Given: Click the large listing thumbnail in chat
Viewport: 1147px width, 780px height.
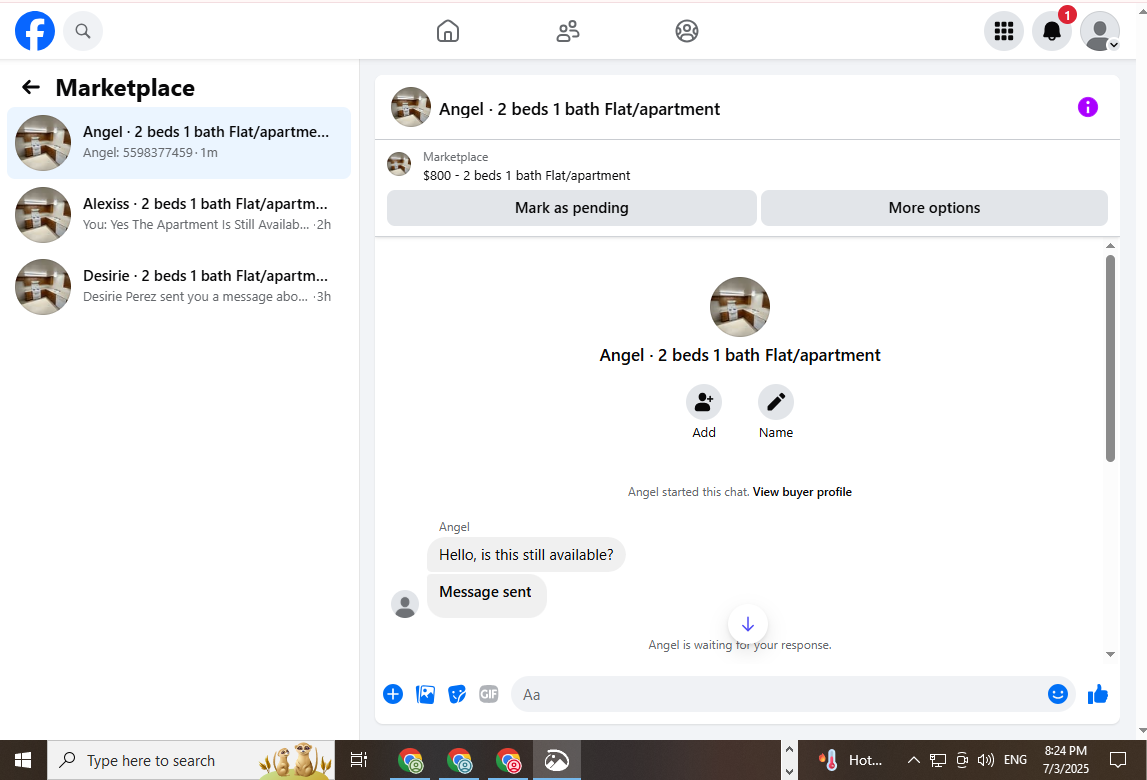Looking at the screenshot, I should click(740, 307).
